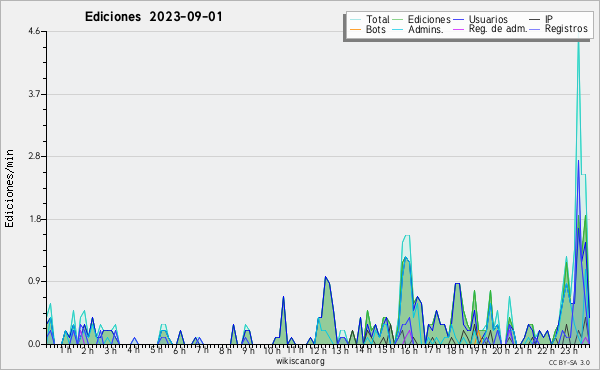
Task: Click the '22 h' x-axis label
Action: coord(546,350)
